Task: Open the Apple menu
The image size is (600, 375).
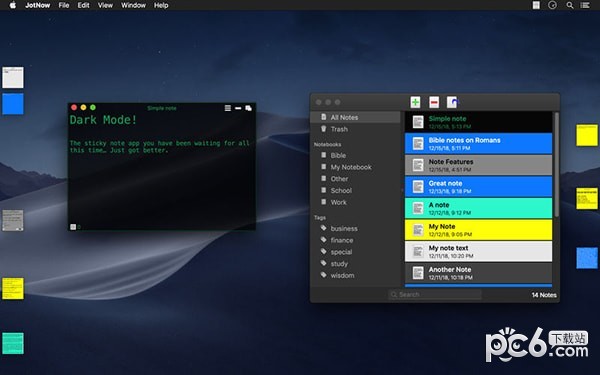Action: point(13,5)
